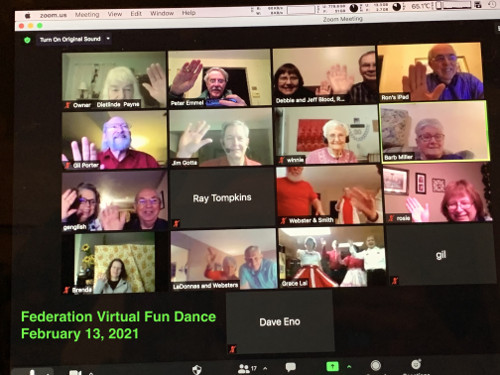
Task: Select Grace Lai's dancing video tile
Action: point(332,257)
